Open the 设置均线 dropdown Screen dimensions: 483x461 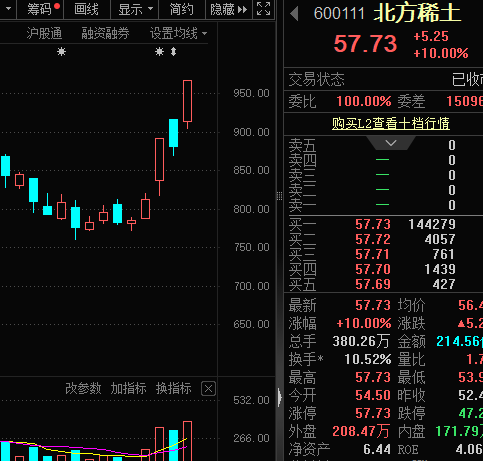tap(178, 33)
